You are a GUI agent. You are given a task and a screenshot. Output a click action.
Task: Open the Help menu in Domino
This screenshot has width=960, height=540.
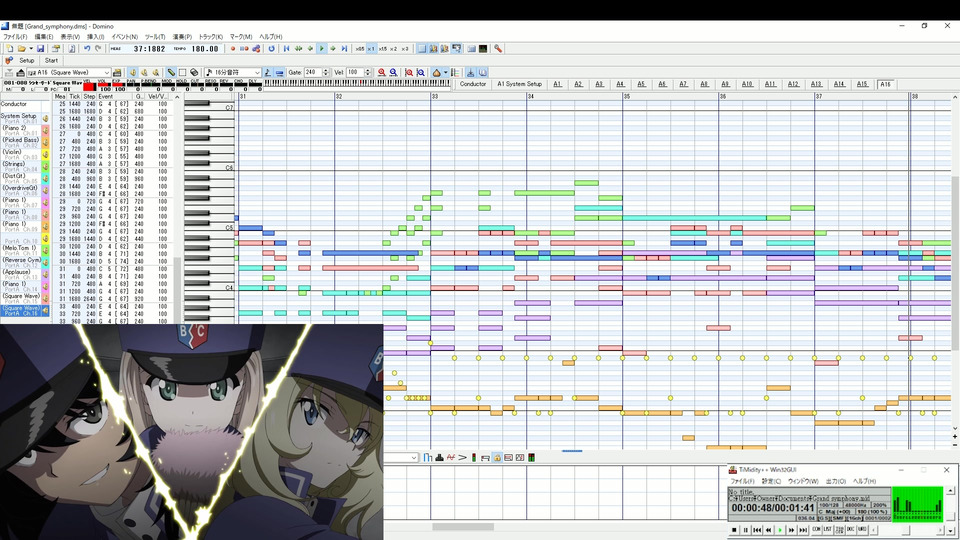pyautogui.click(x=271, y=37)
